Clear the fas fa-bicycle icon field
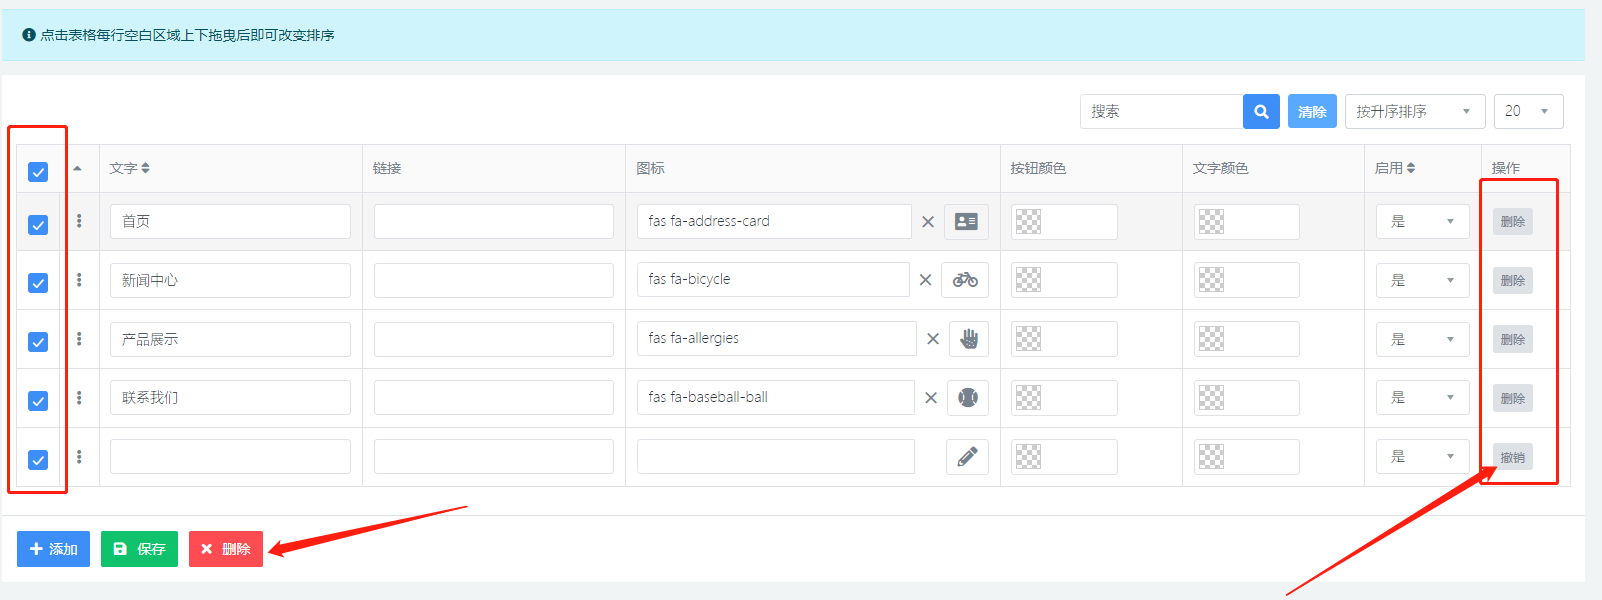The height and width of the screenshot is (600, 1602). coord(925,280)
